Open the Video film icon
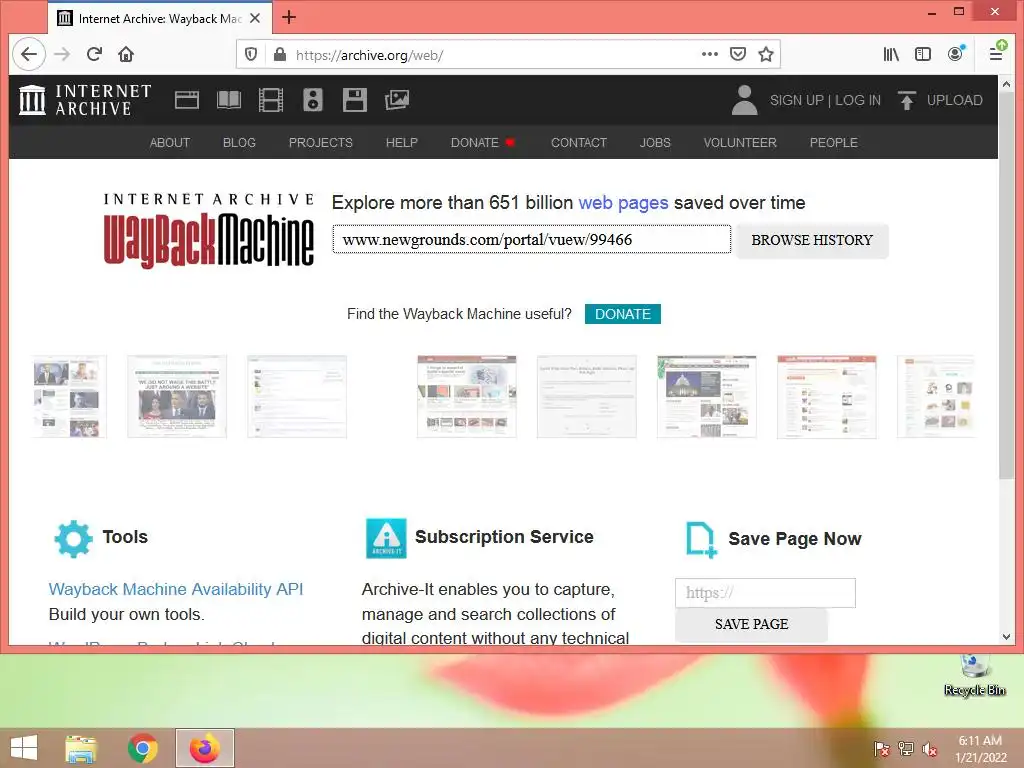The width and height of the screenshot is (1024, 768). coord(270,100)
